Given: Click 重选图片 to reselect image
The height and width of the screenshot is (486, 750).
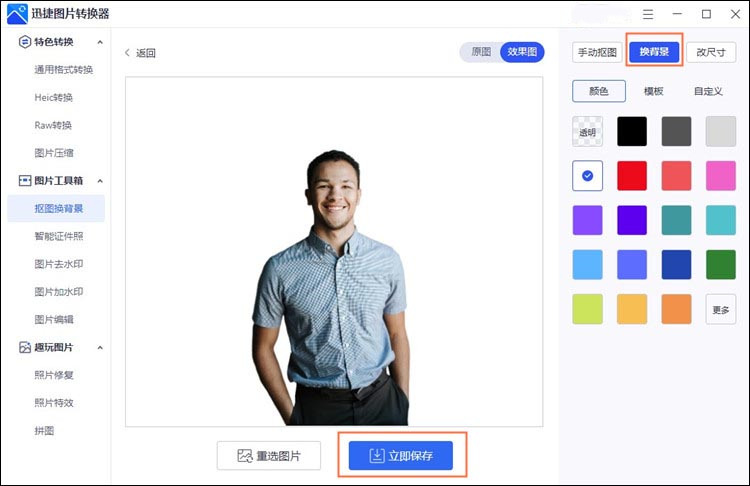Looking at the screenshot, I should click(269, 455).
